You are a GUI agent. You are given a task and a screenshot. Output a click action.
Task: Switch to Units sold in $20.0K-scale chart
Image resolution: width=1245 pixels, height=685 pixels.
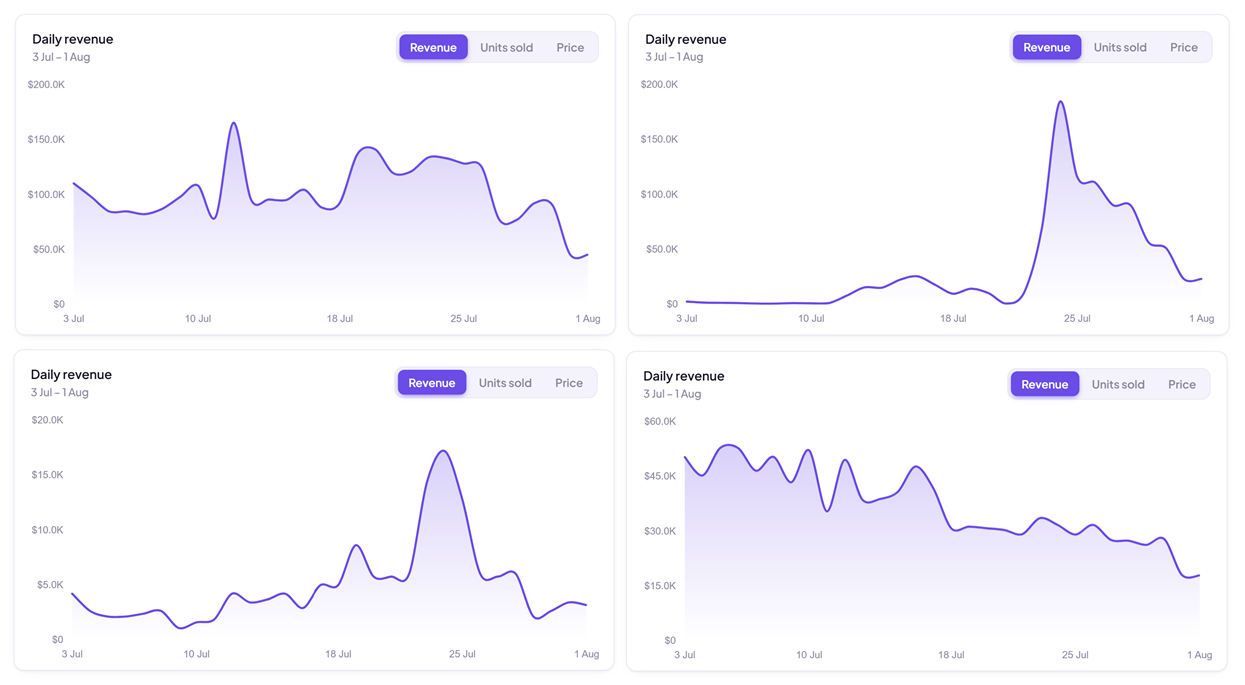pyautogui.click(x=505, y=383)
